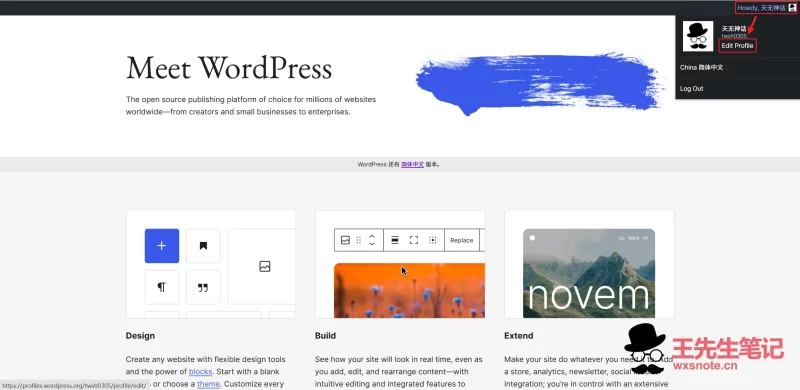Click the white dot logo on mountain image
The width and height of the screenshot is (800, 390).
(x=532, y=238)
